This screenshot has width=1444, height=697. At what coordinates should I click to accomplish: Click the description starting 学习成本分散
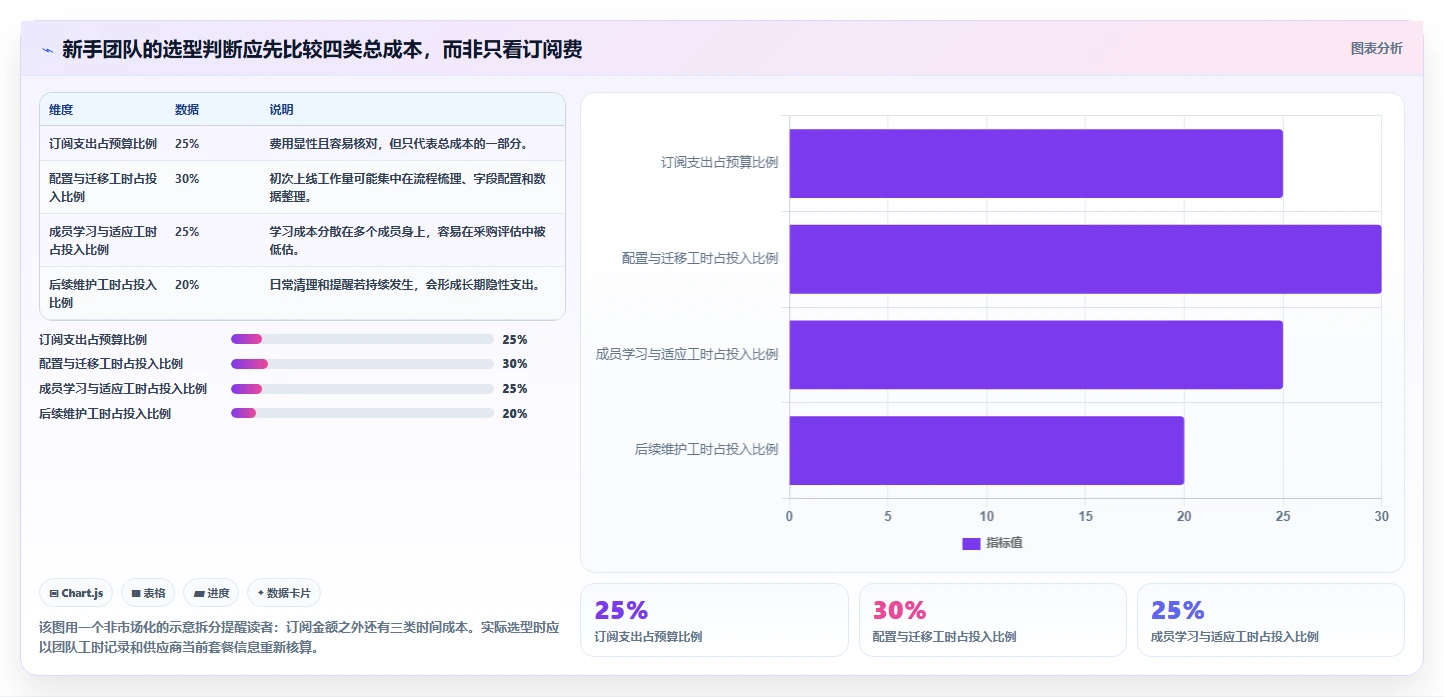408,241
